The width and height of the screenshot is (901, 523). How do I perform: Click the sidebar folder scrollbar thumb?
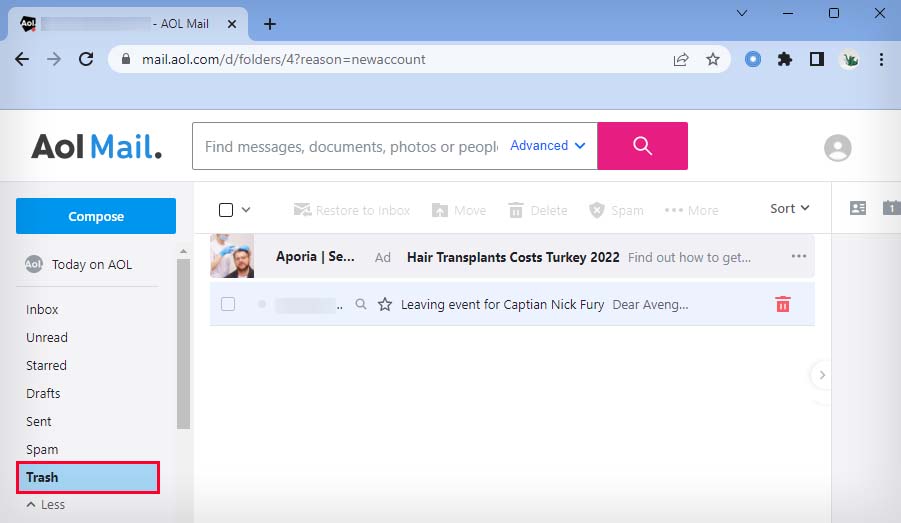point(183,344)
